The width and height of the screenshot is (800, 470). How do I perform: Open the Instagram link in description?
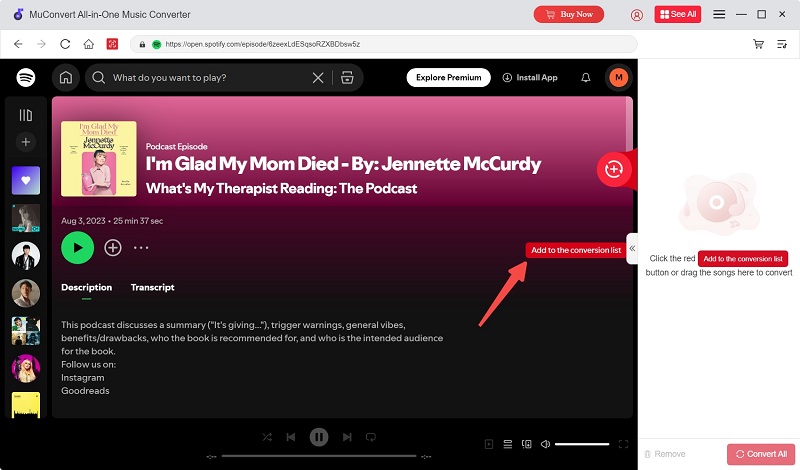click(x=83, y=378)
